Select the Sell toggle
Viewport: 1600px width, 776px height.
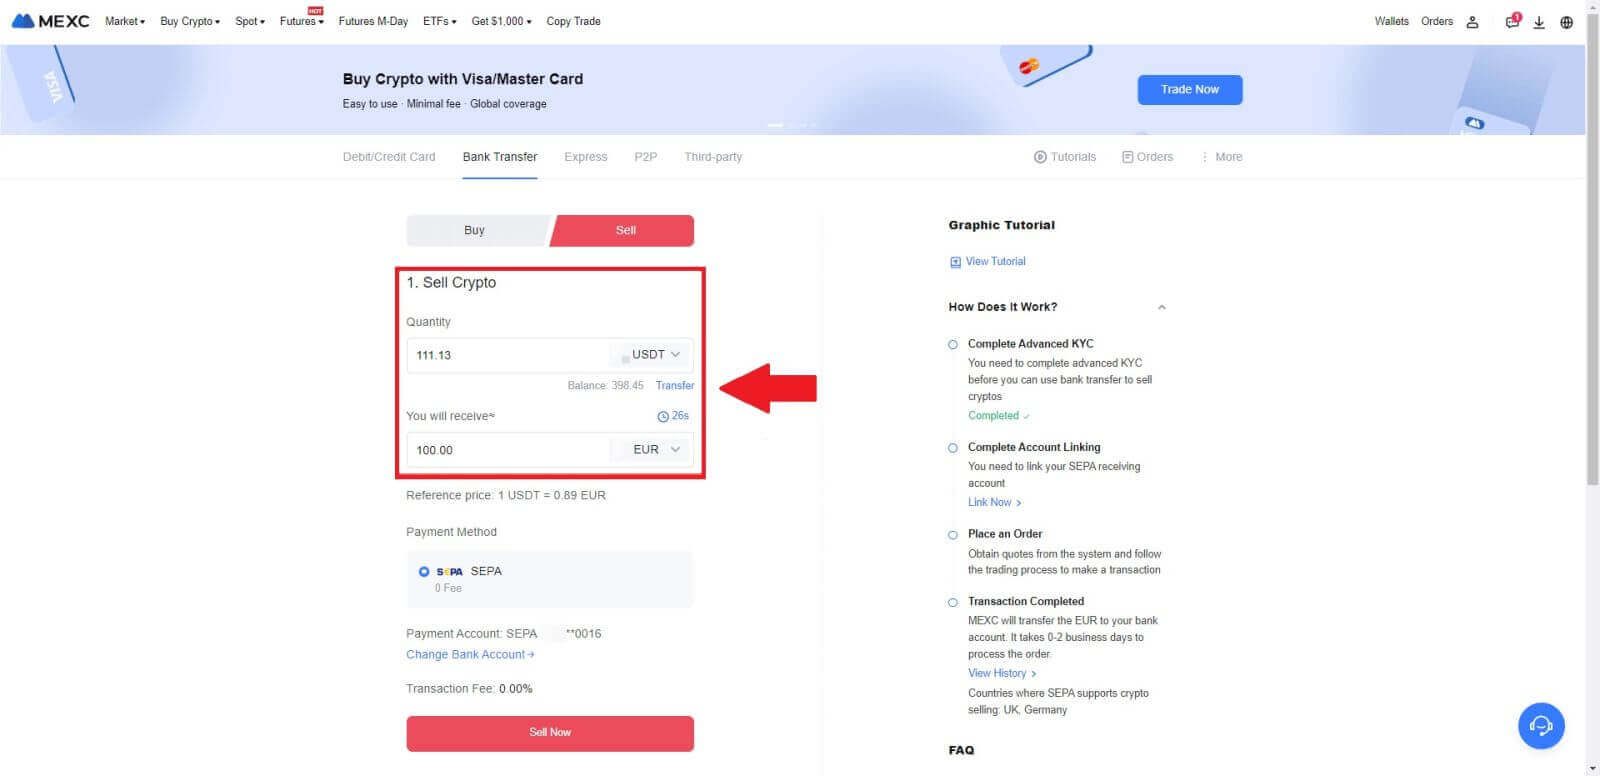[625, 230]
